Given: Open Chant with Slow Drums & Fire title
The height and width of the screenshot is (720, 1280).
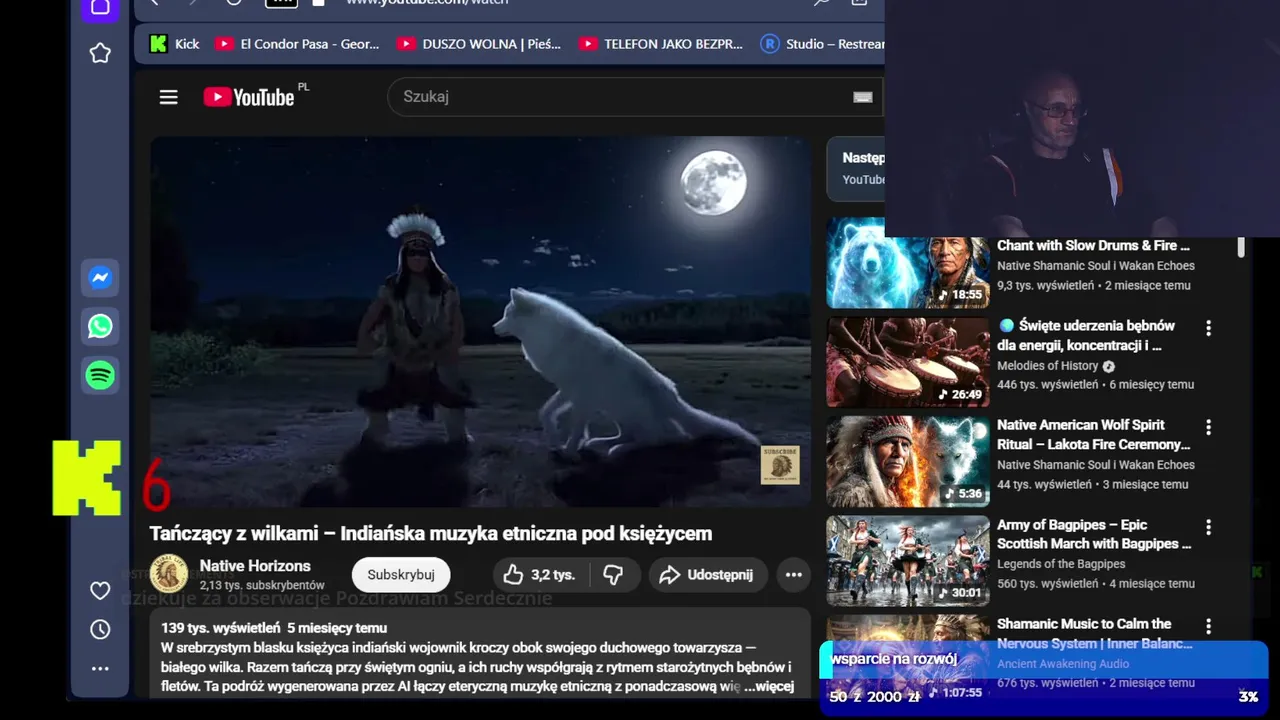Looking at the screenshot, I should point(1093,245).
